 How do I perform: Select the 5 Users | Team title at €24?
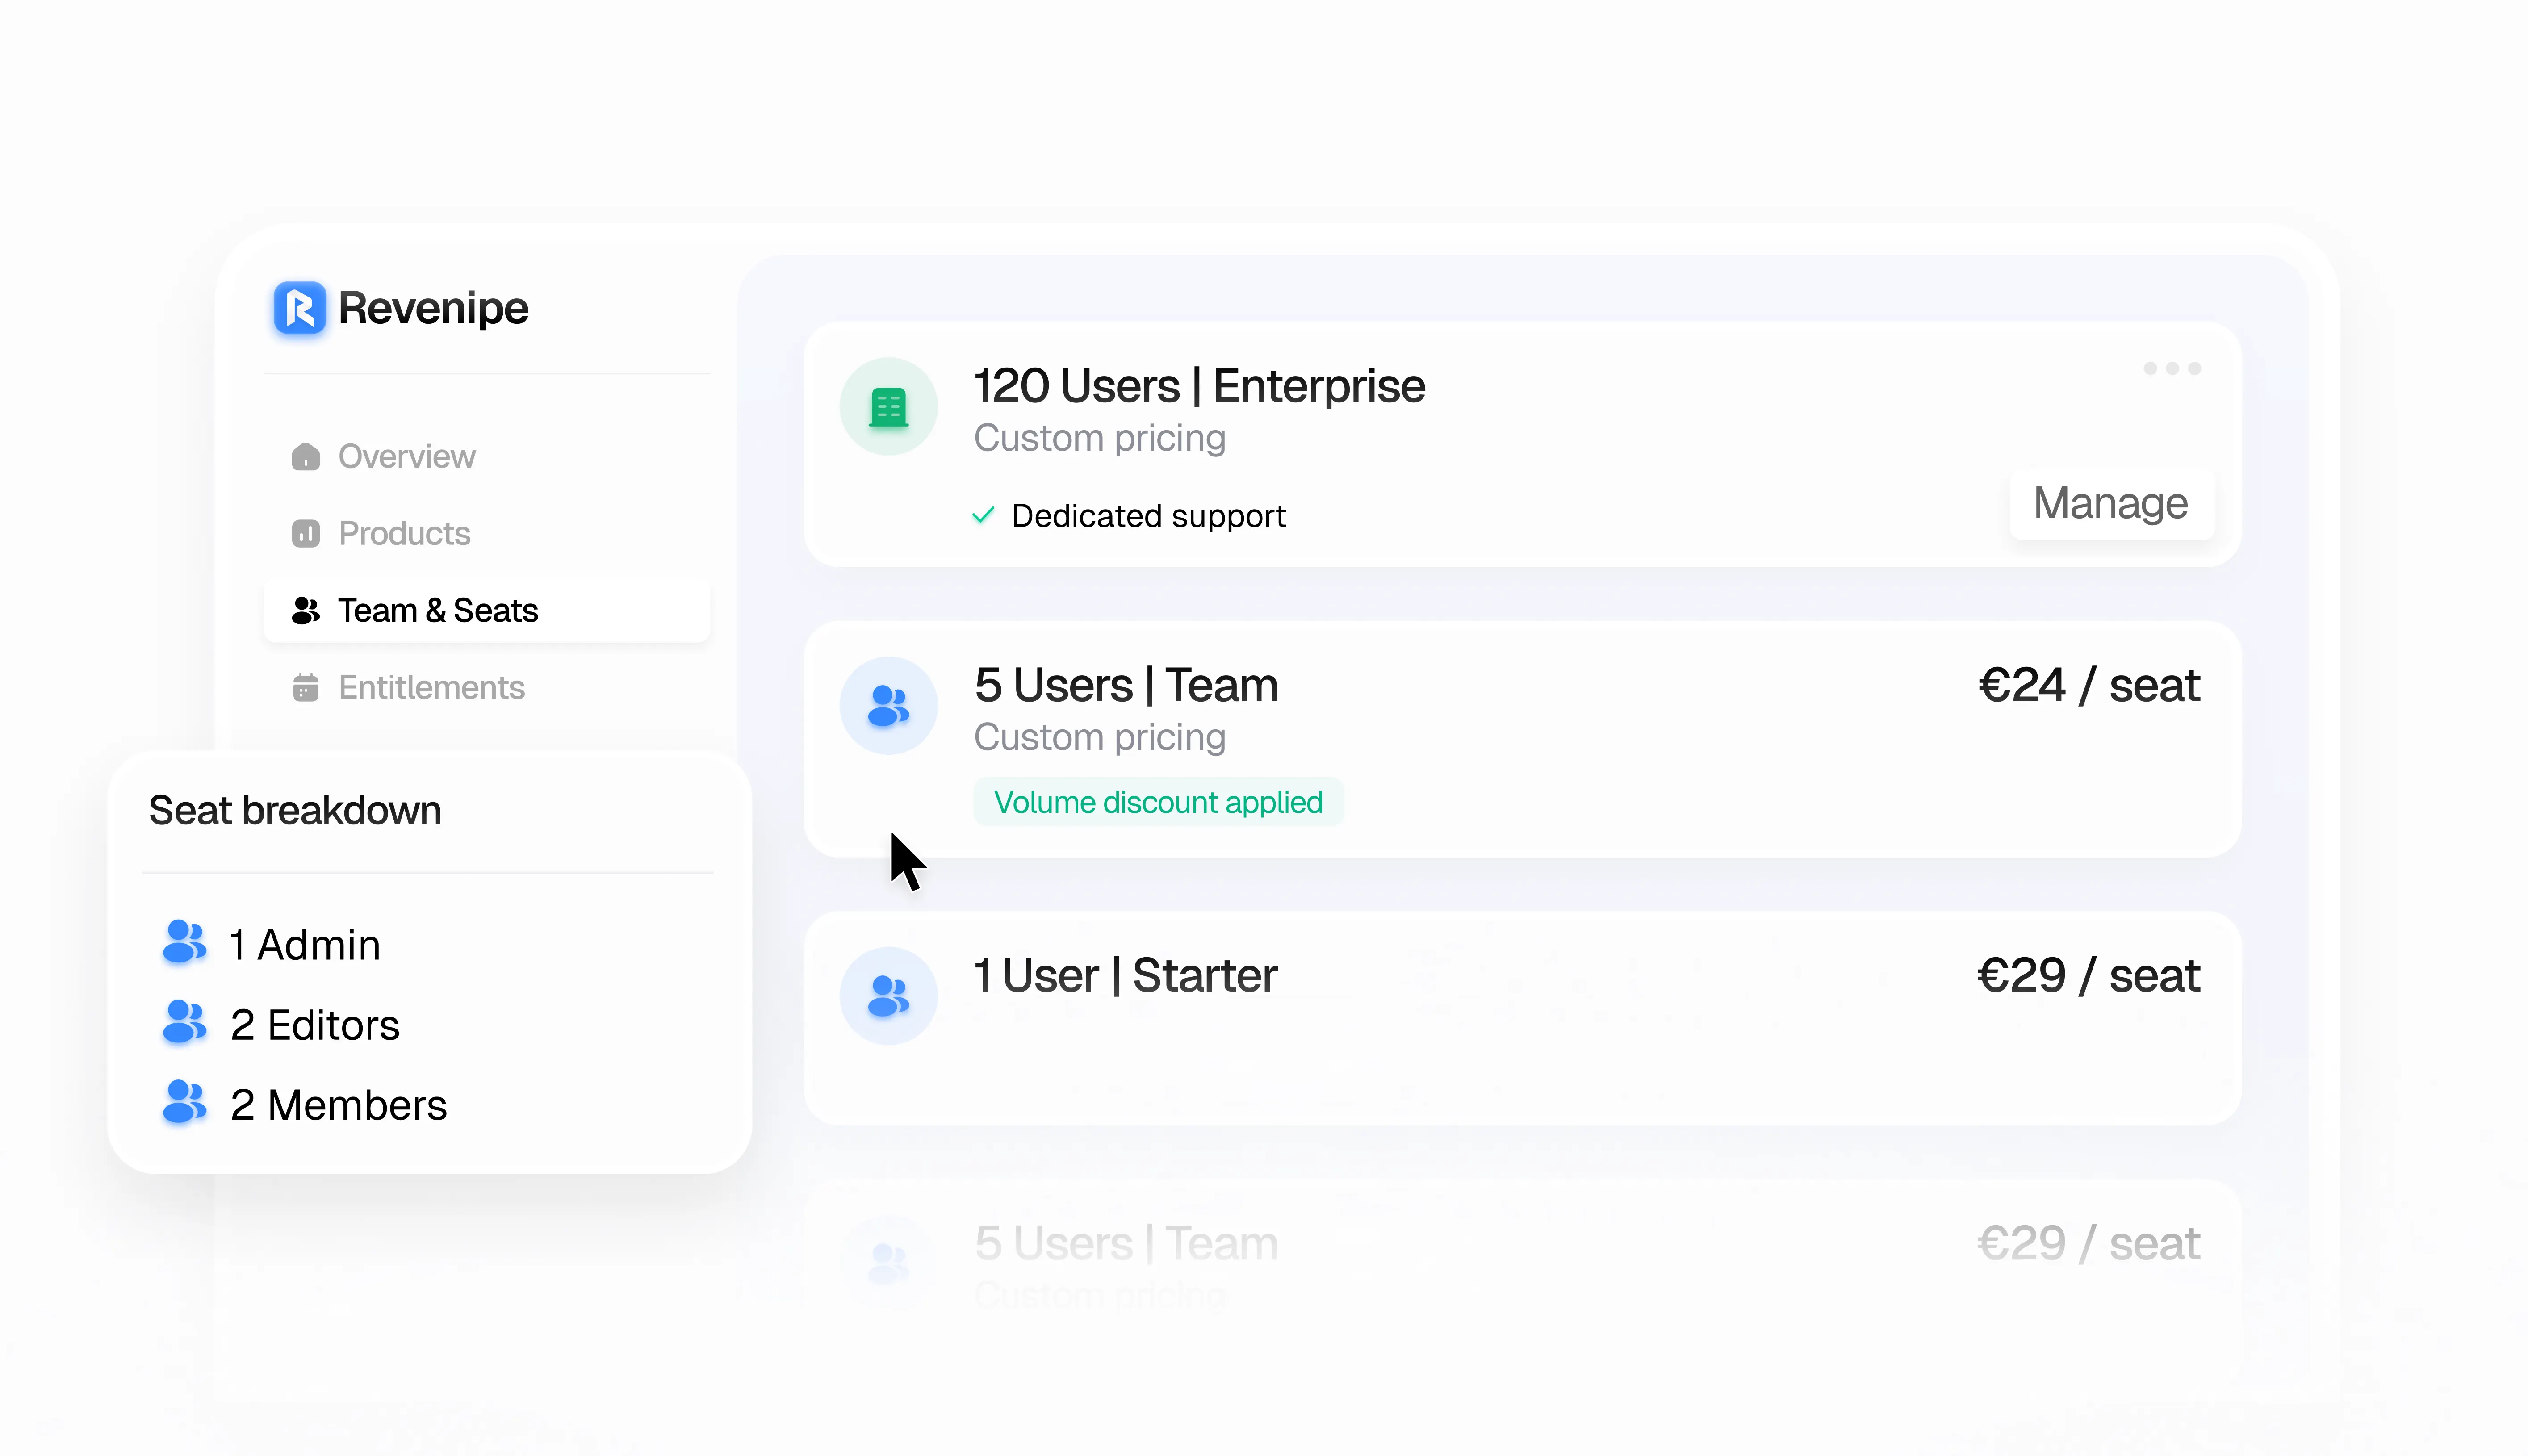tap(1126, 685)
